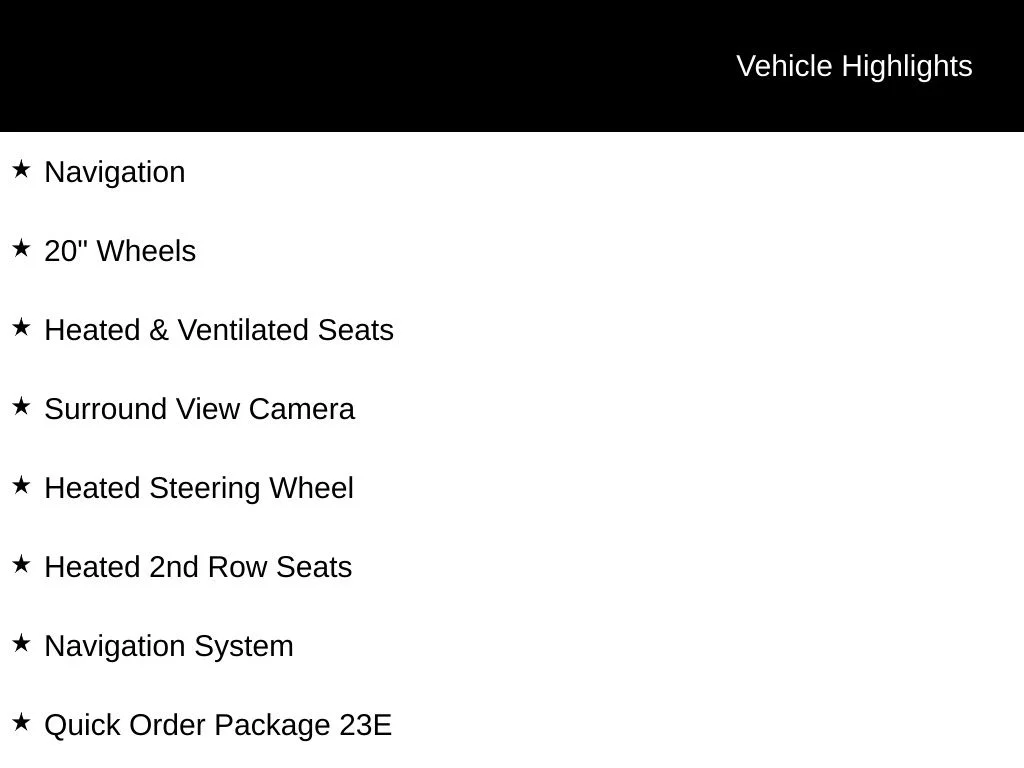The height and width of the screenshot is (768, 1024).
Task: Select the star next to Navigation System
Action: pos(21,643)
